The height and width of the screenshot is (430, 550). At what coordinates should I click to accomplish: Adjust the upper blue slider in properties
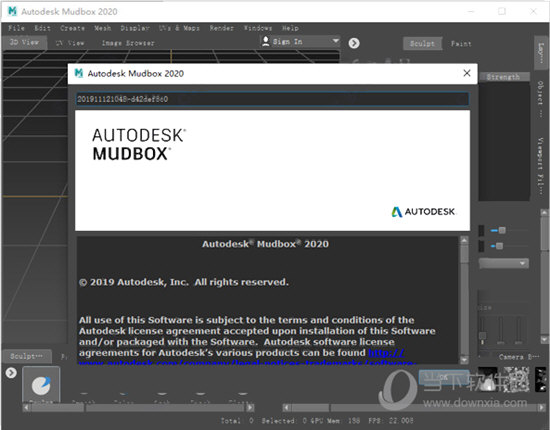pyautogui.click(x=502, y=230)
